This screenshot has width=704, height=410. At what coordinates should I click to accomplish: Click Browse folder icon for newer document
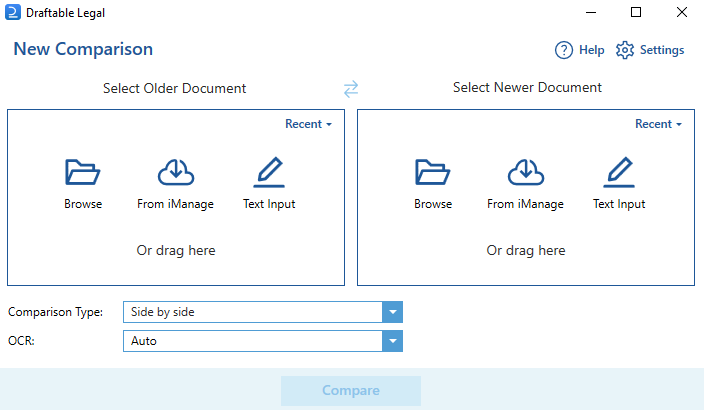coord(432,172)
